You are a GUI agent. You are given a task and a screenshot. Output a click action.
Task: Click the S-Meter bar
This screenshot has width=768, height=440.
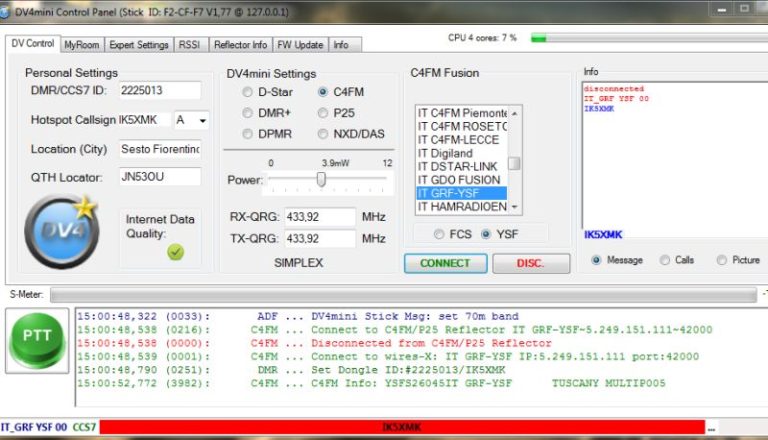tap(403, 294)
